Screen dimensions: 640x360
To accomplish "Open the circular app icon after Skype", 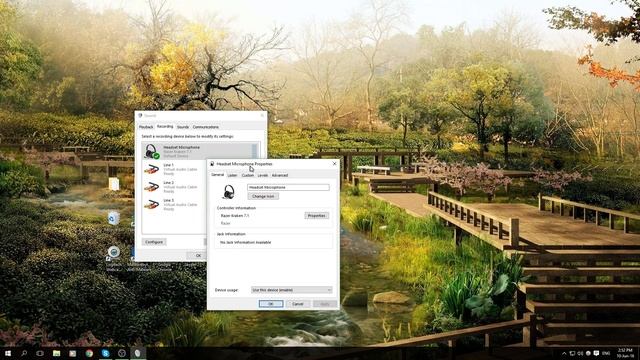I will (122, 353).
